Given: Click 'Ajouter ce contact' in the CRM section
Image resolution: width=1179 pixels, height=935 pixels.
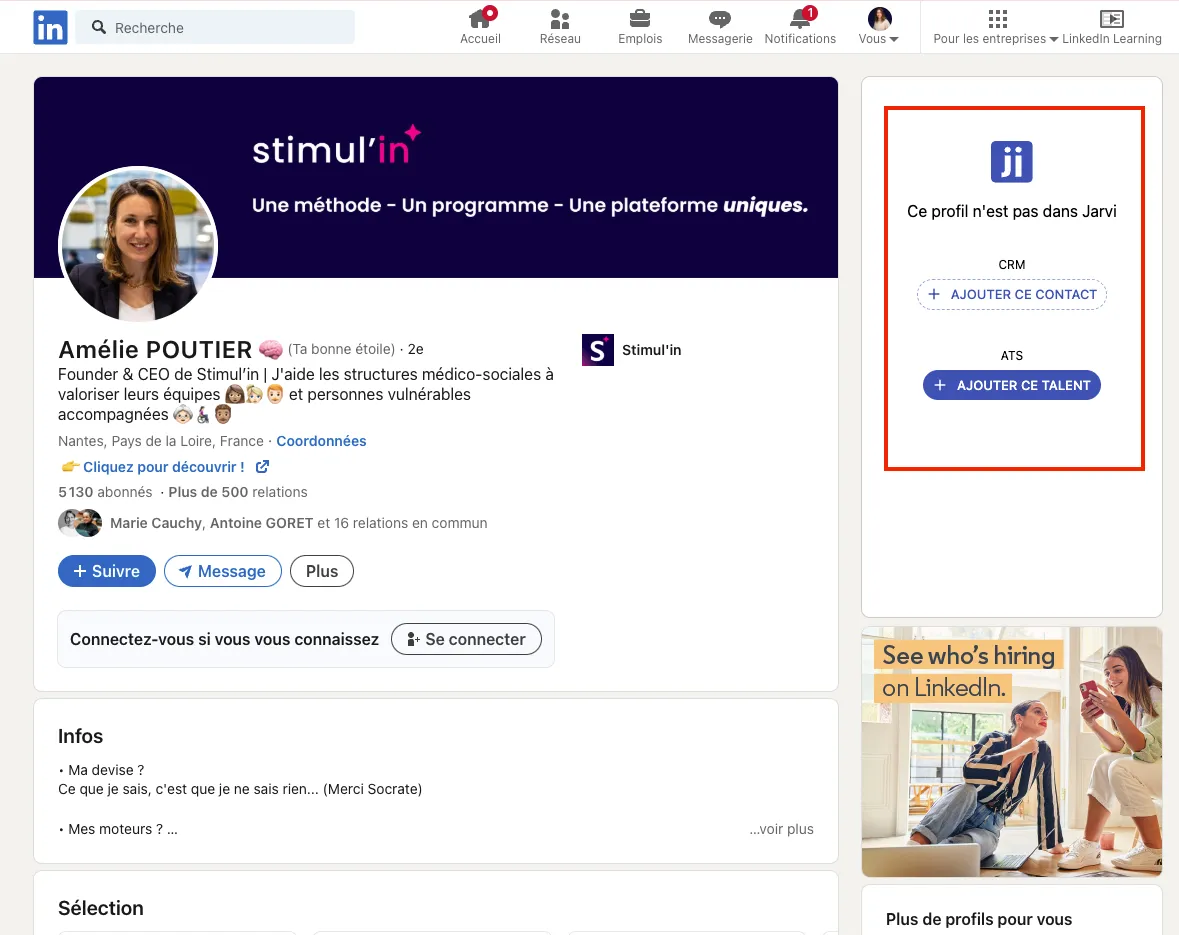Looking at the screenshot, I should click(x=1011, y=294).
